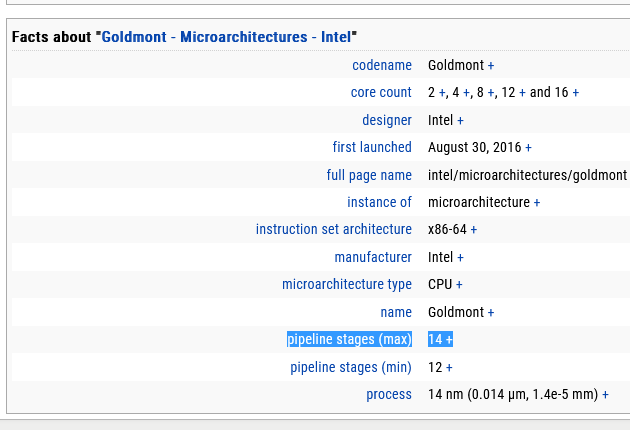Open the pipeline stages (min) property
Image resolution: width=630 pixels, height=430 pixels.
click(350, 367)
